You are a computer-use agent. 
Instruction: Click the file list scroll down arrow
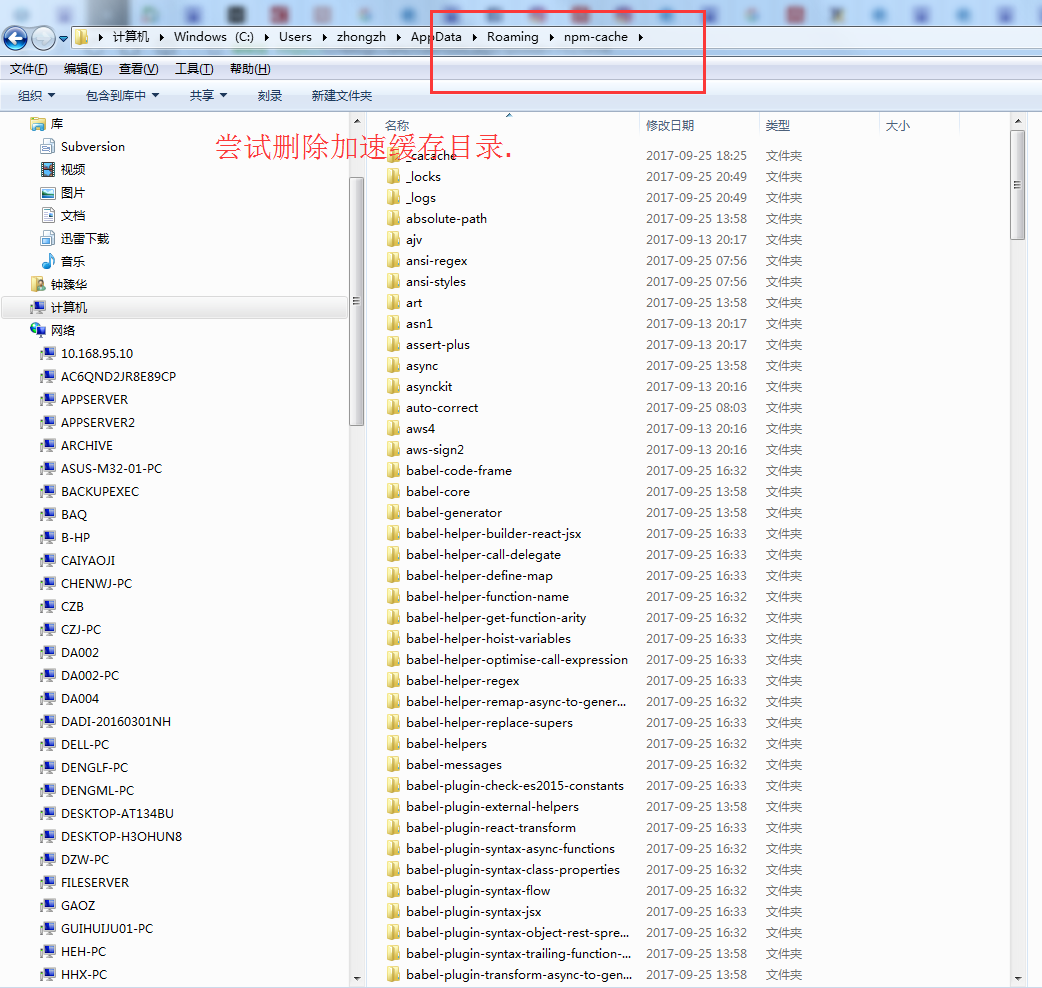[1017, 979]
